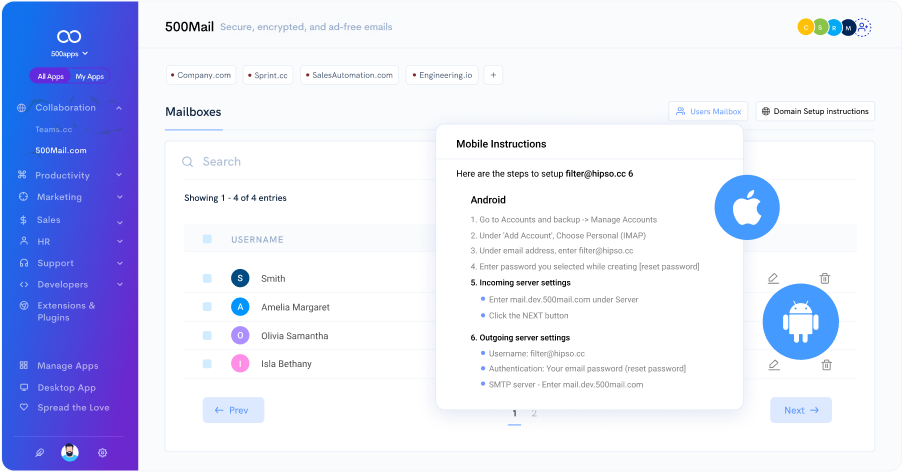Tick the checkbox next to Smith
The image size is (903, 472).
[x=207, y=279]
